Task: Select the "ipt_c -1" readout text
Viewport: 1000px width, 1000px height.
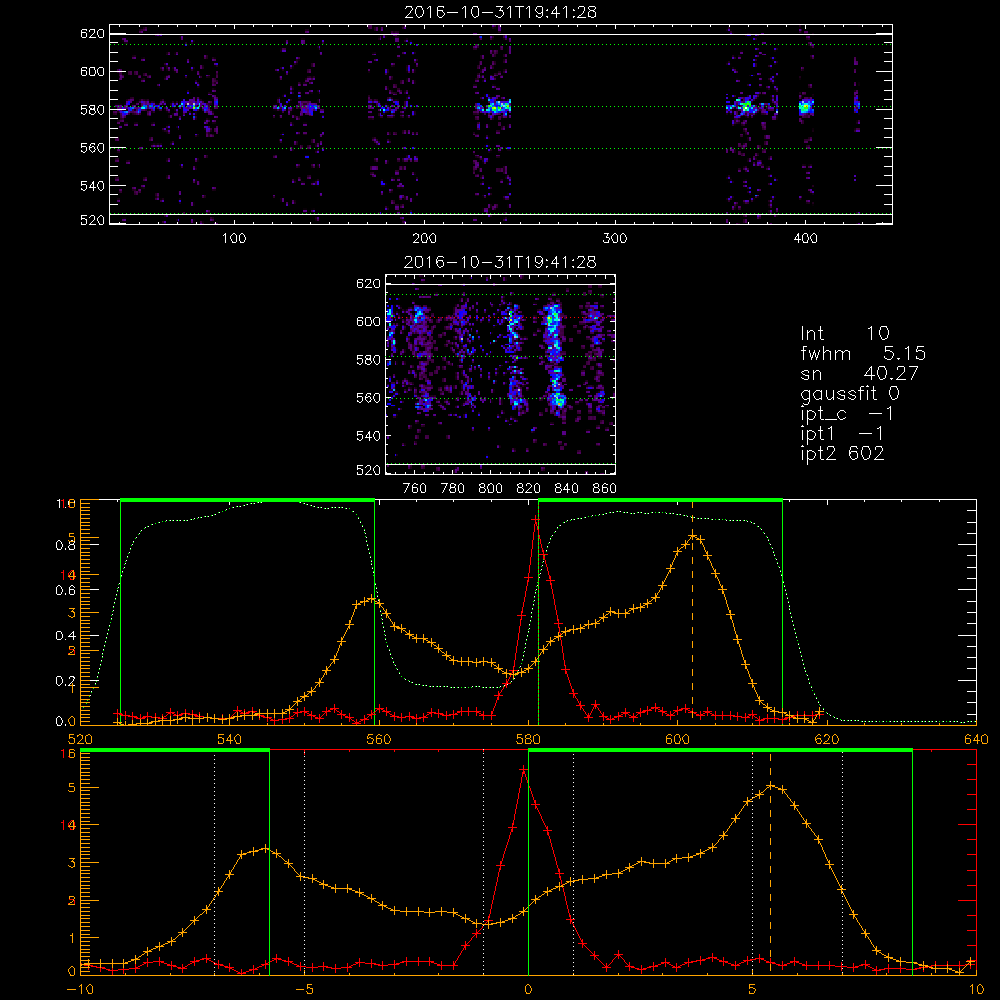Action: click(847, 414)
